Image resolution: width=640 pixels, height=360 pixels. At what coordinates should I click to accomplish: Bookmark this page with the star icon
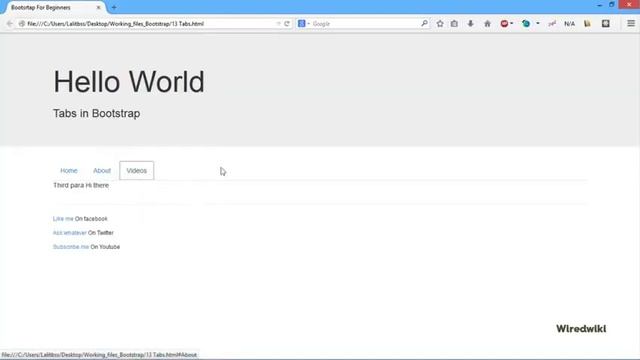click(440, 24)
